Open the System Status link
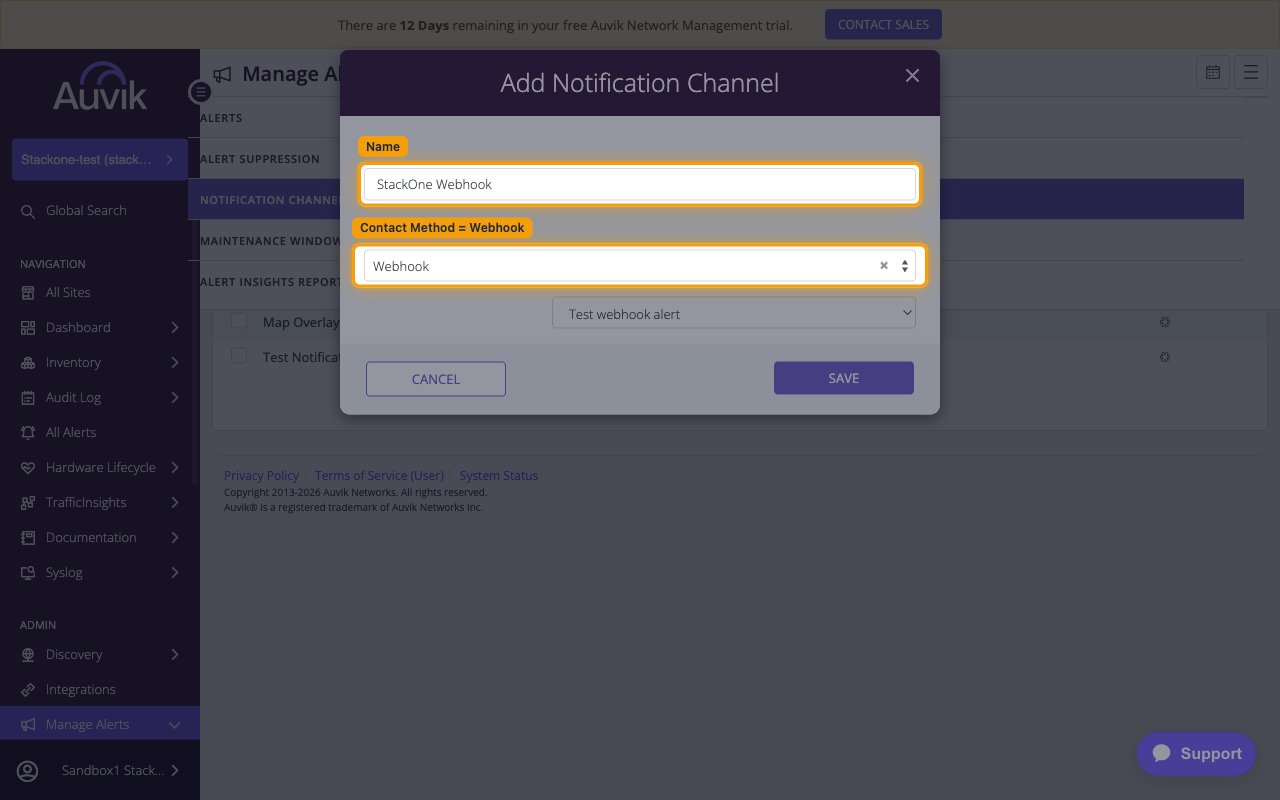 tap(499, 476)
